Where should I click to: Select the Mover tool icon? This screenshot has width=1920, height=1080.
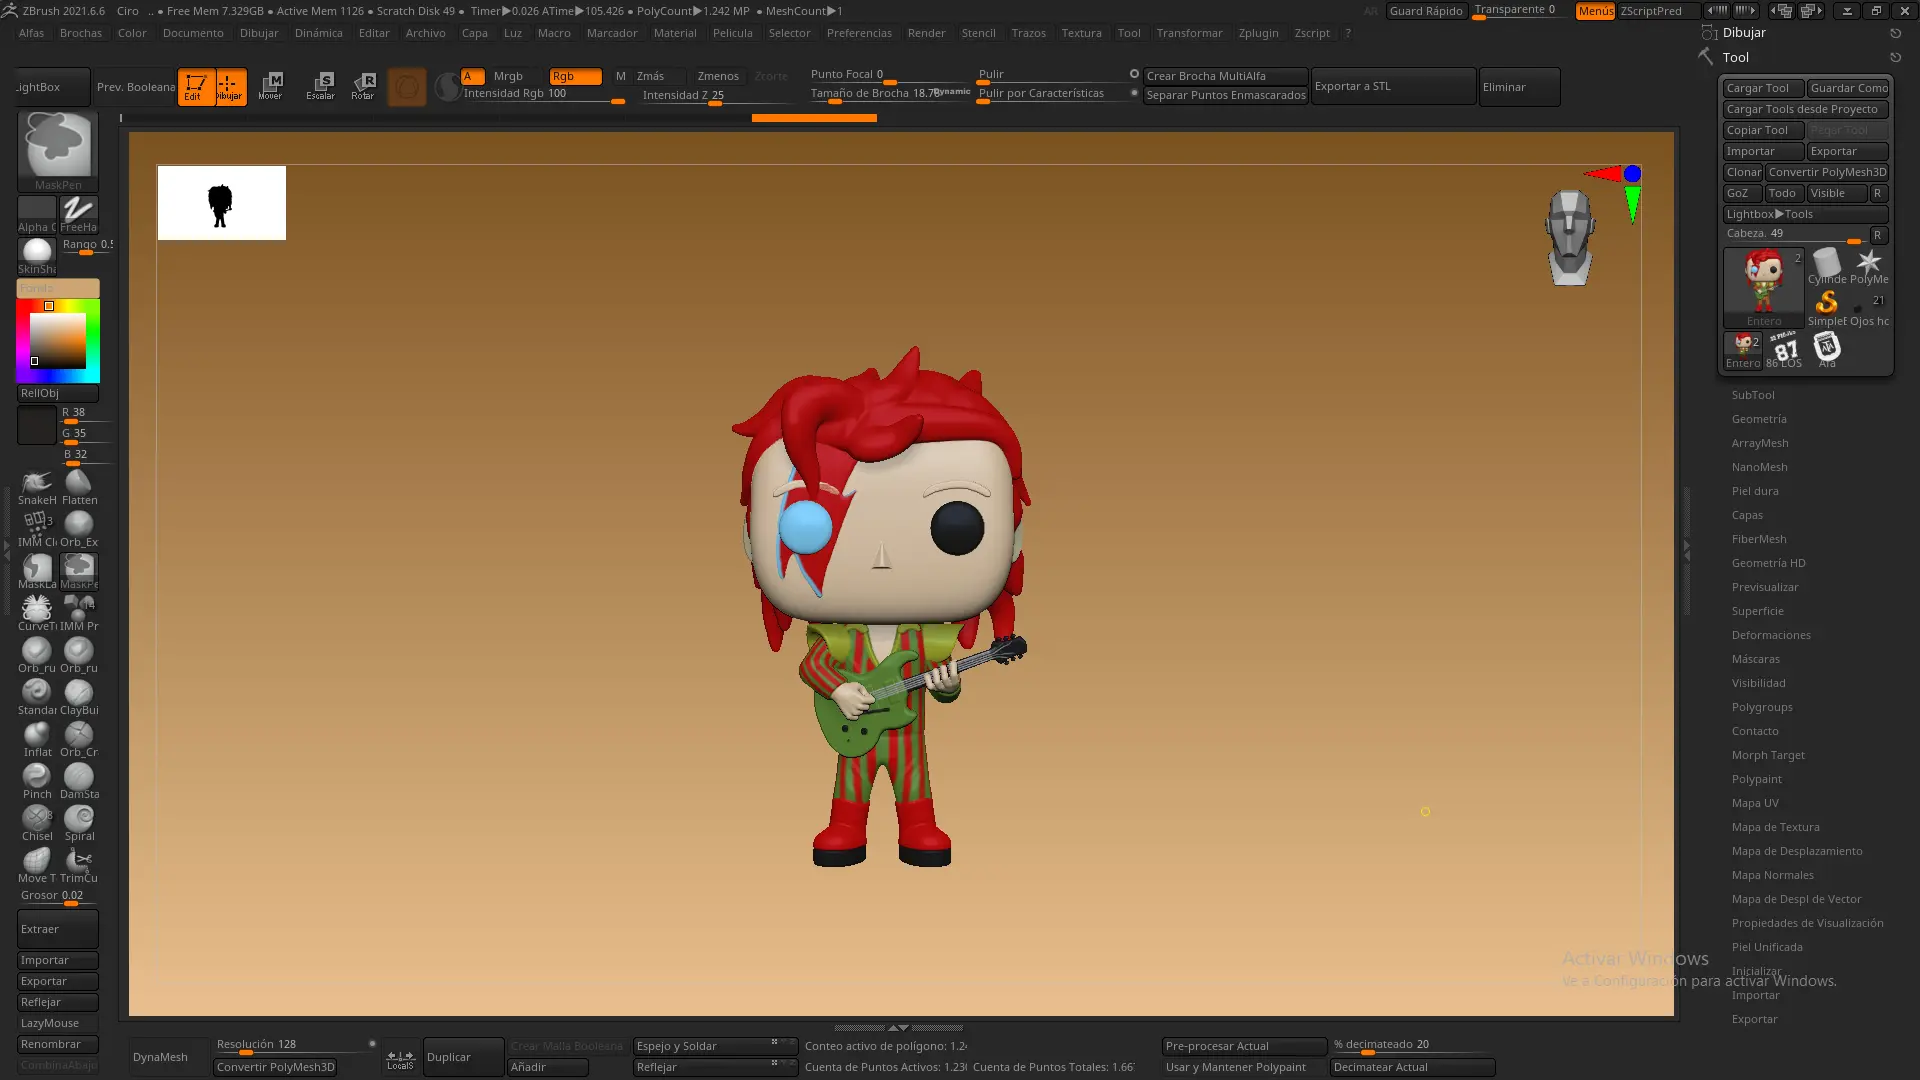coord(271,87)
